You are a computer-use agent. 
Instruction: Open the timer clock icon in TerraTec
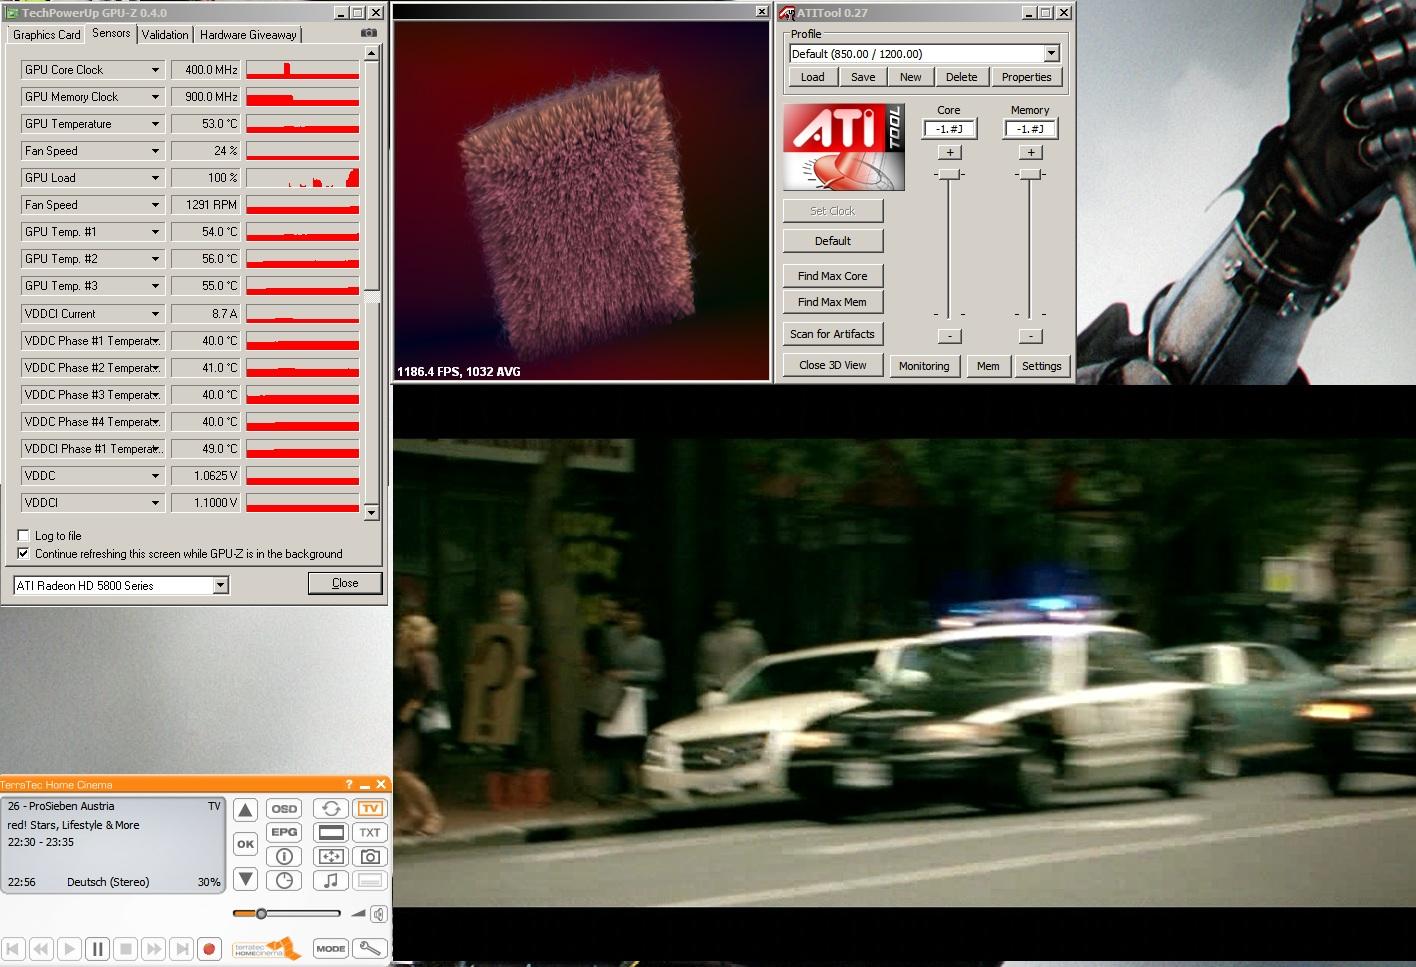tap(285, 880)
